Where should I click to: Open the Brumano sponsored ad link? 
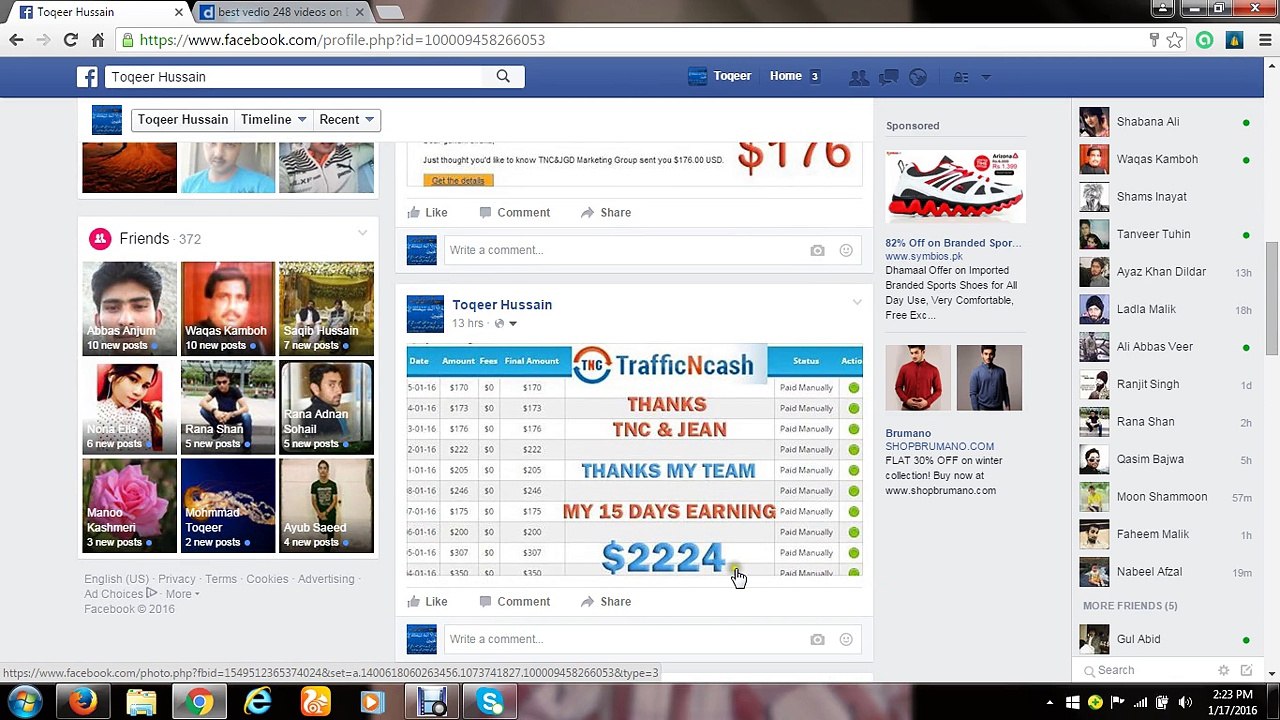908,433
